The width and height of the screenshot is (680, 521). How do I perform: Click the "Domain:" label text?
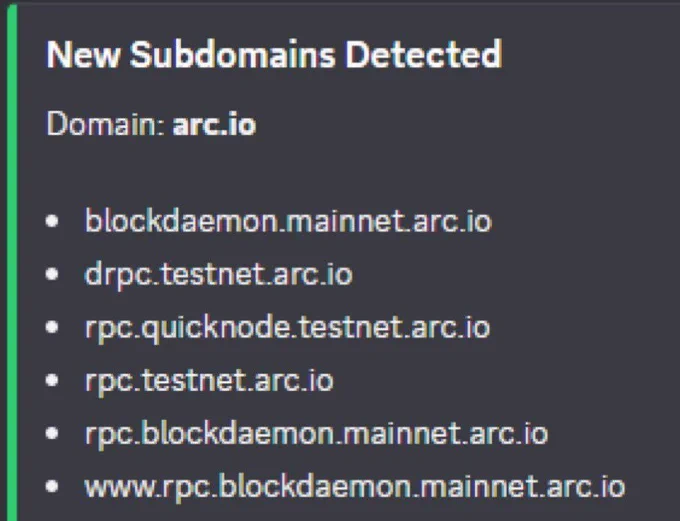coord(104,124)
